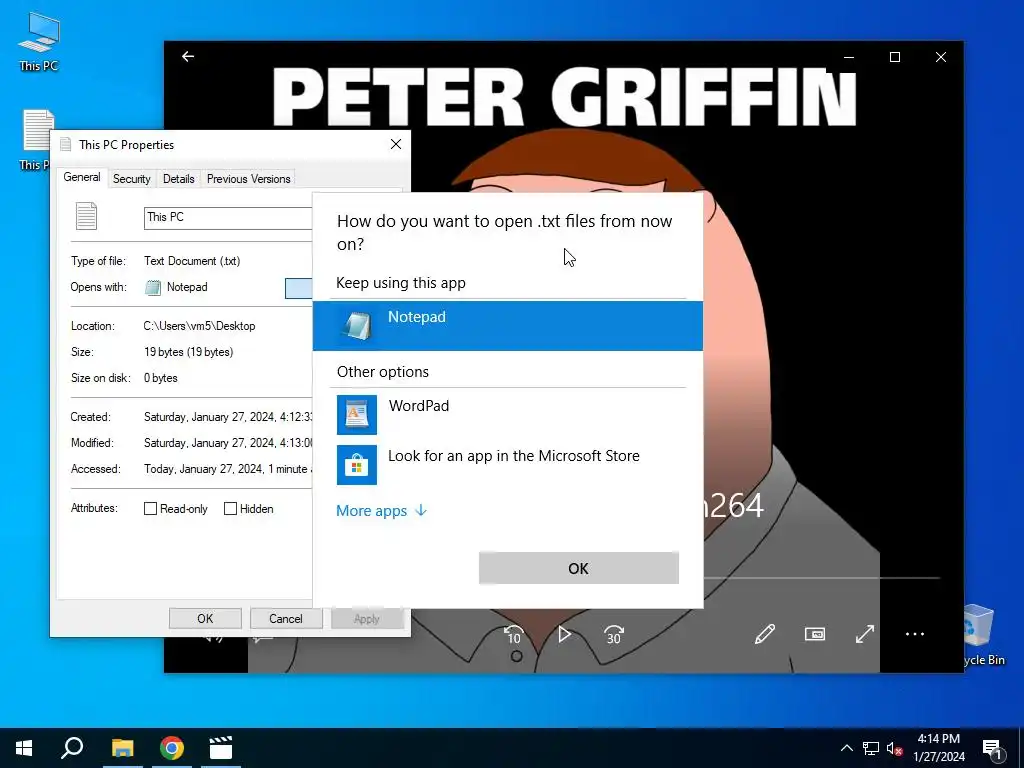Image resolution: width=1024 pixels, height=768 pixels.
Task: Show hidden system tray icons
Action: coord(846,748)
